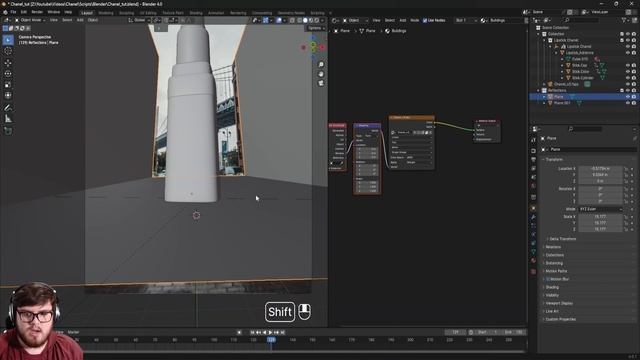The width and height of the screenshot is (640, 360).
Task: Select the Add Cube tool
Action: (x=8, y=131)
